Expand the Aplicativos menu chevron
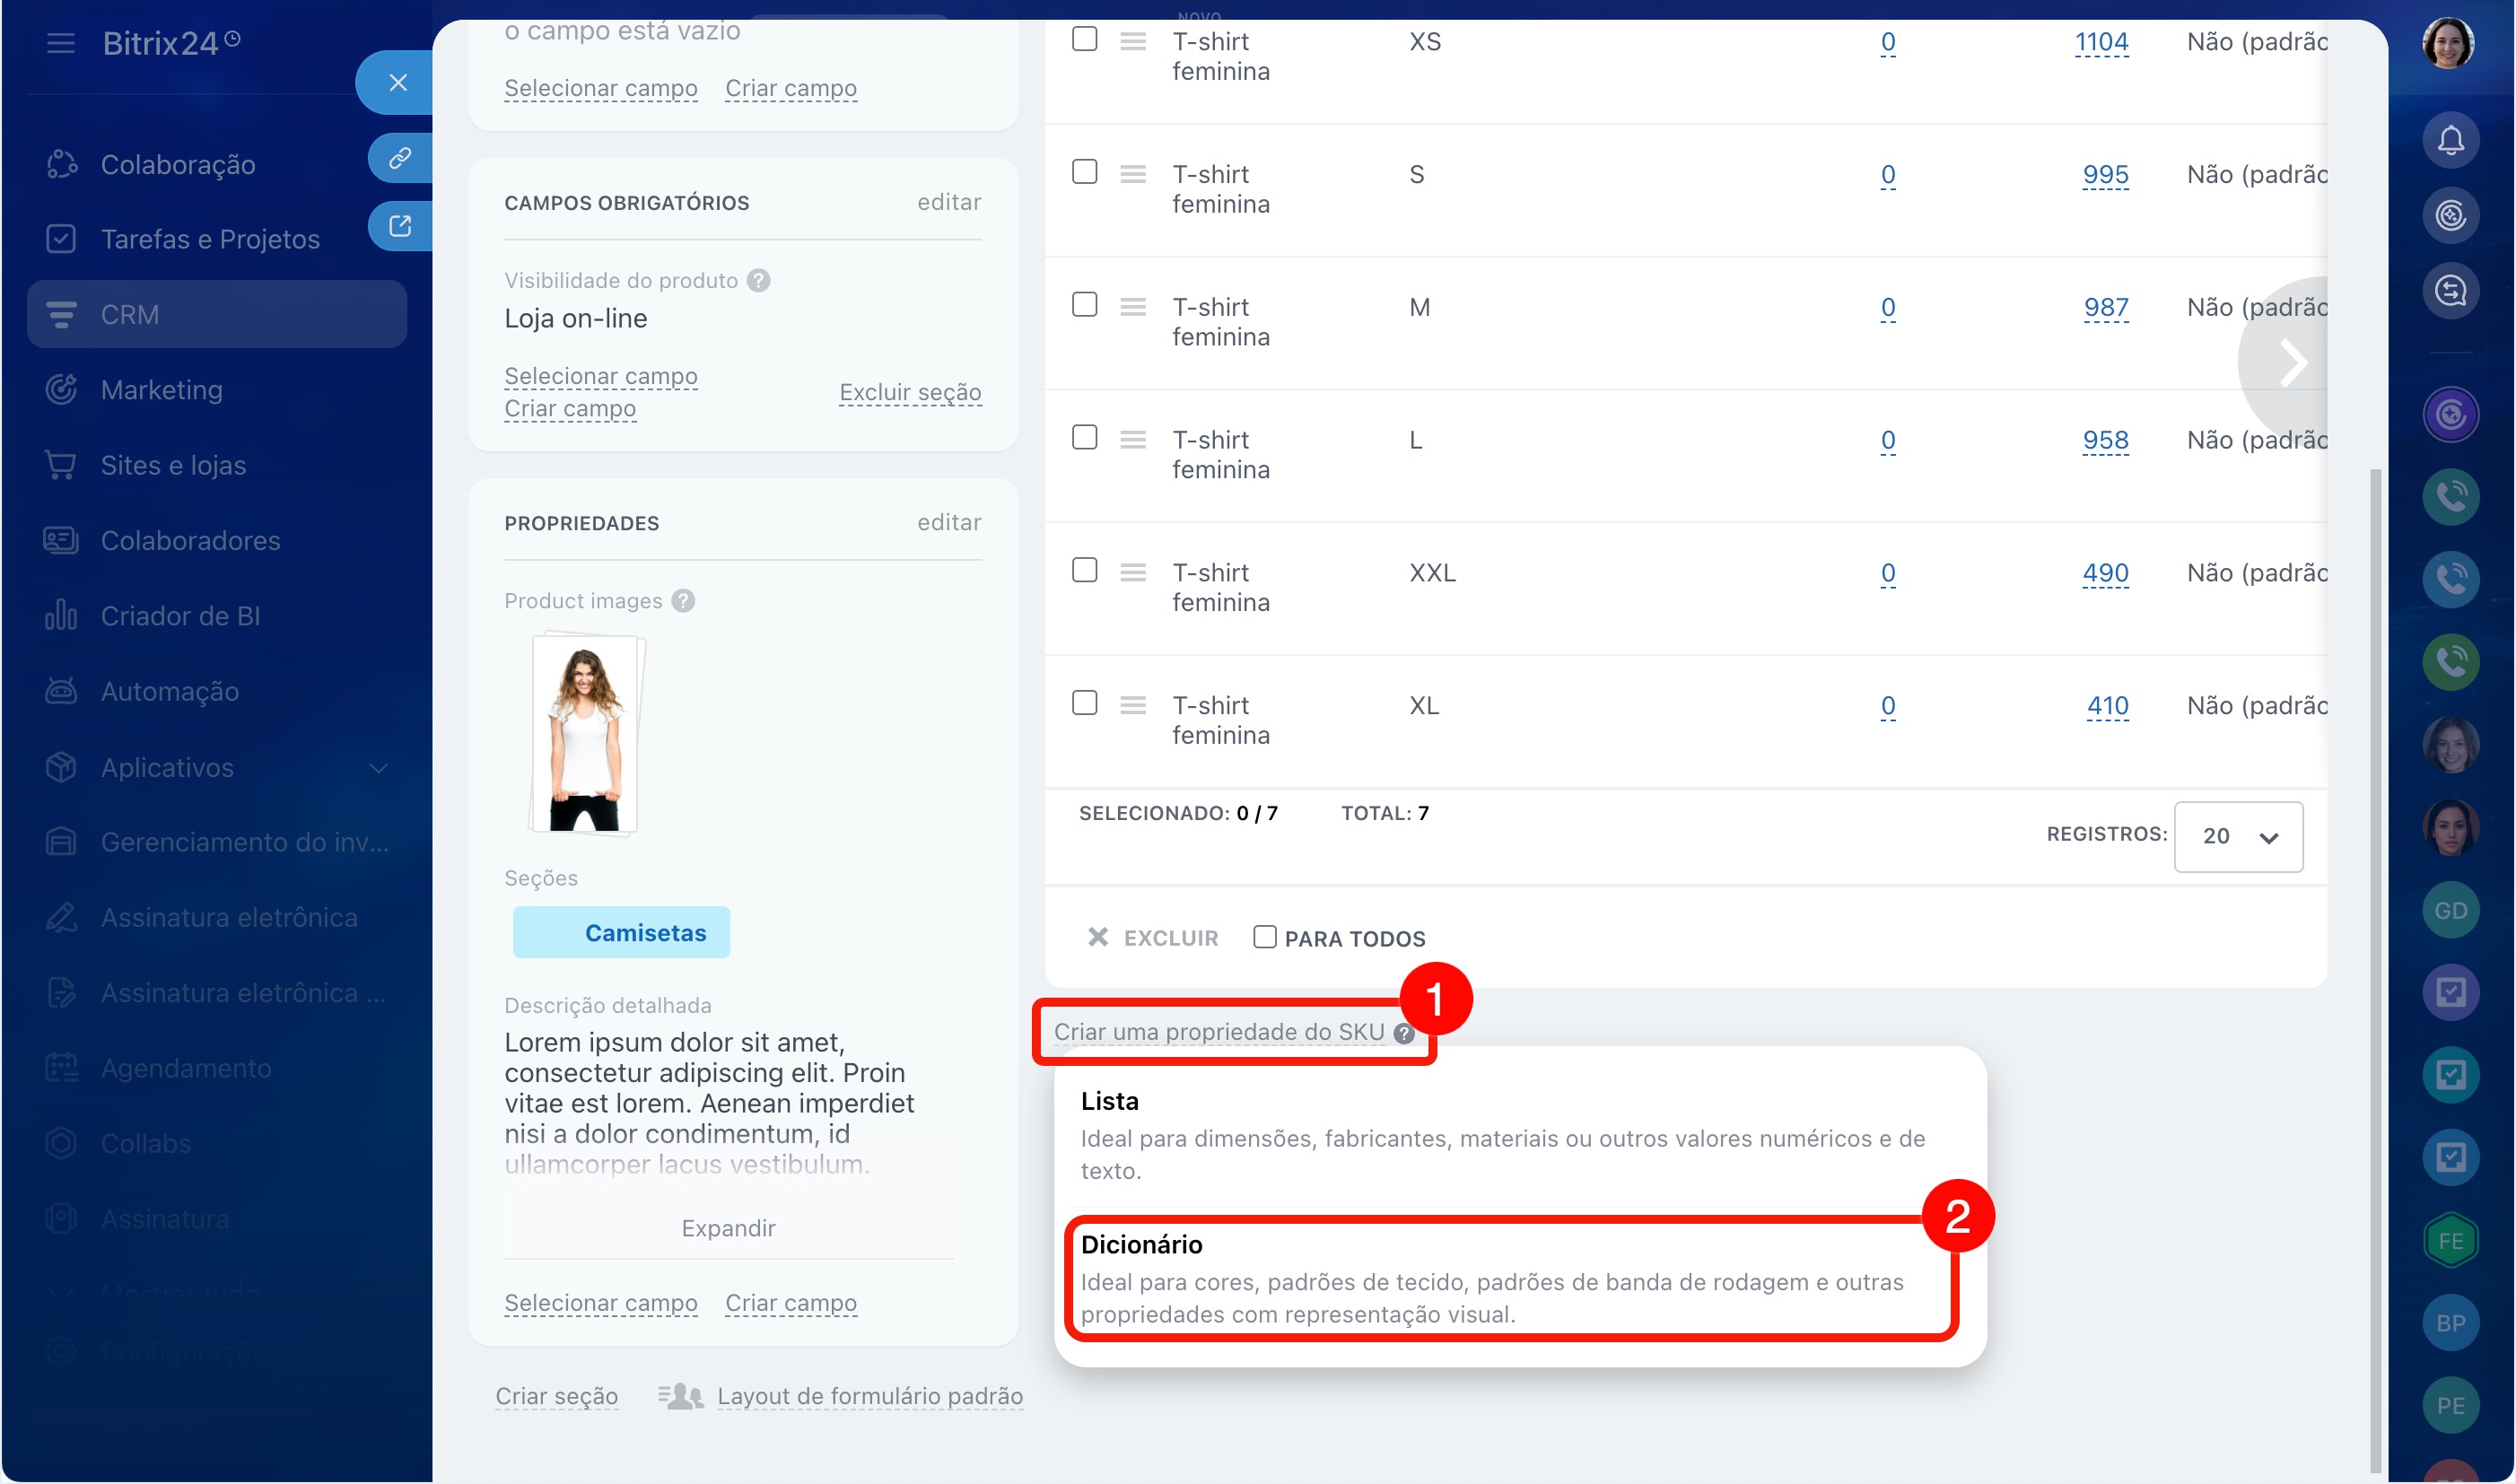 (378, 768)
